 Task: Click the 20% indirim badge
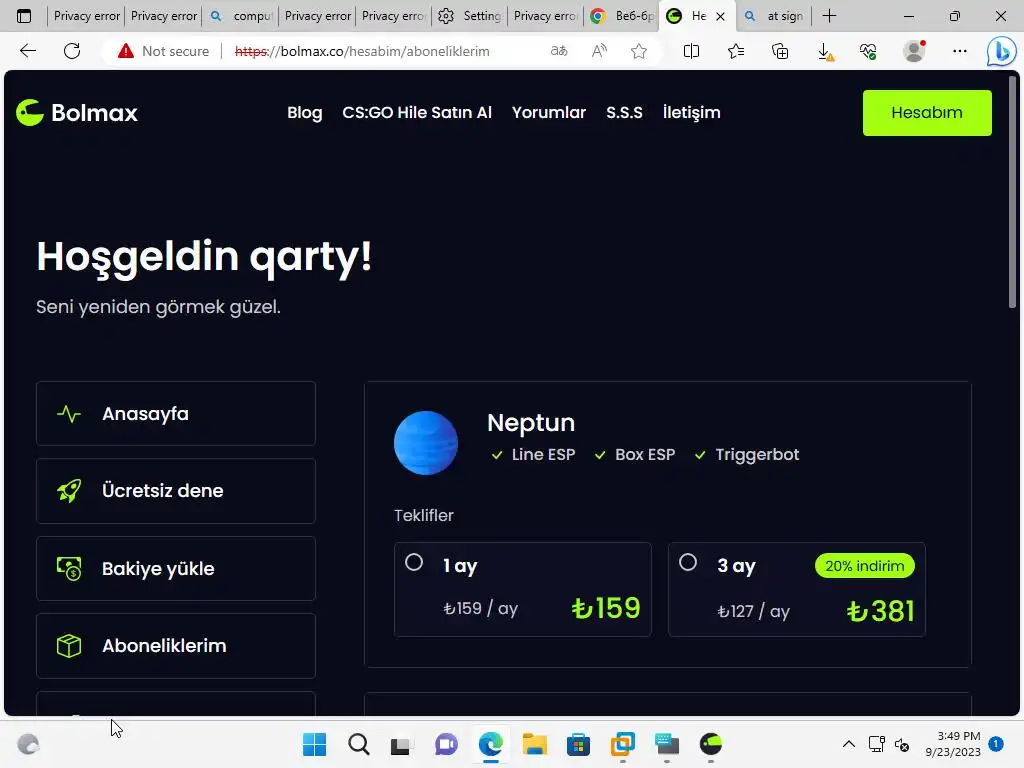(865, 566)
